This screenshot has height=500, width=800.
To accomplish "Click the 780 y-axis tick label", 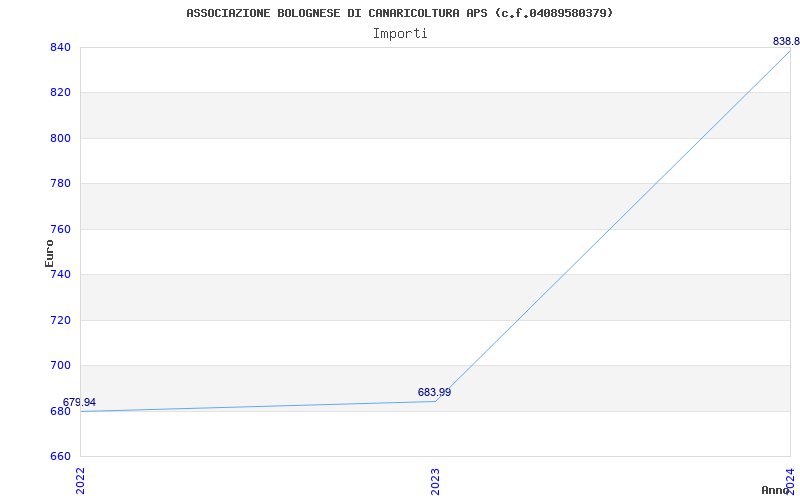I will 60,184.
